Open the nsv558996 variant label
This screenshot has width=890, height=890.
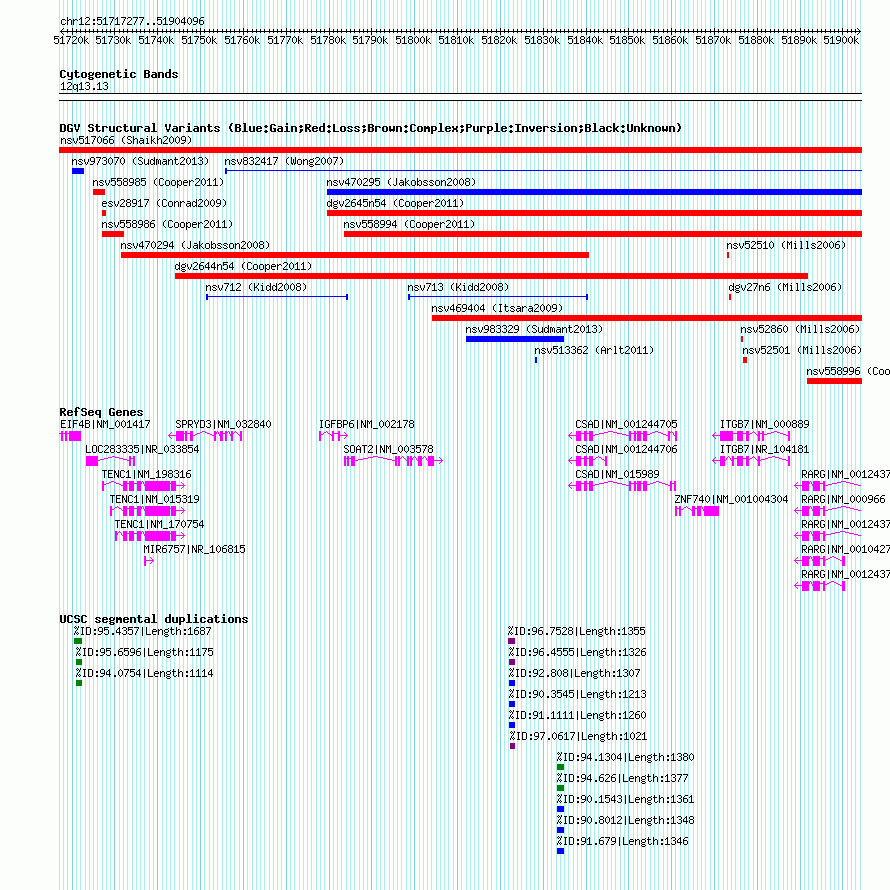(x=848, y=371)
